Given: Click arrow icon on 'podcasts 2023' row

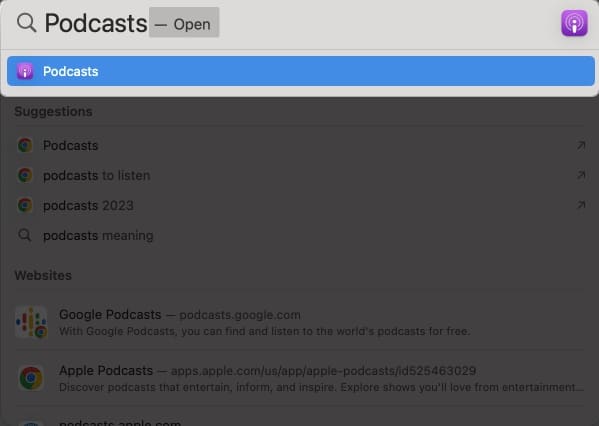Looking at the screenshot, I should [x=581, y=206].
